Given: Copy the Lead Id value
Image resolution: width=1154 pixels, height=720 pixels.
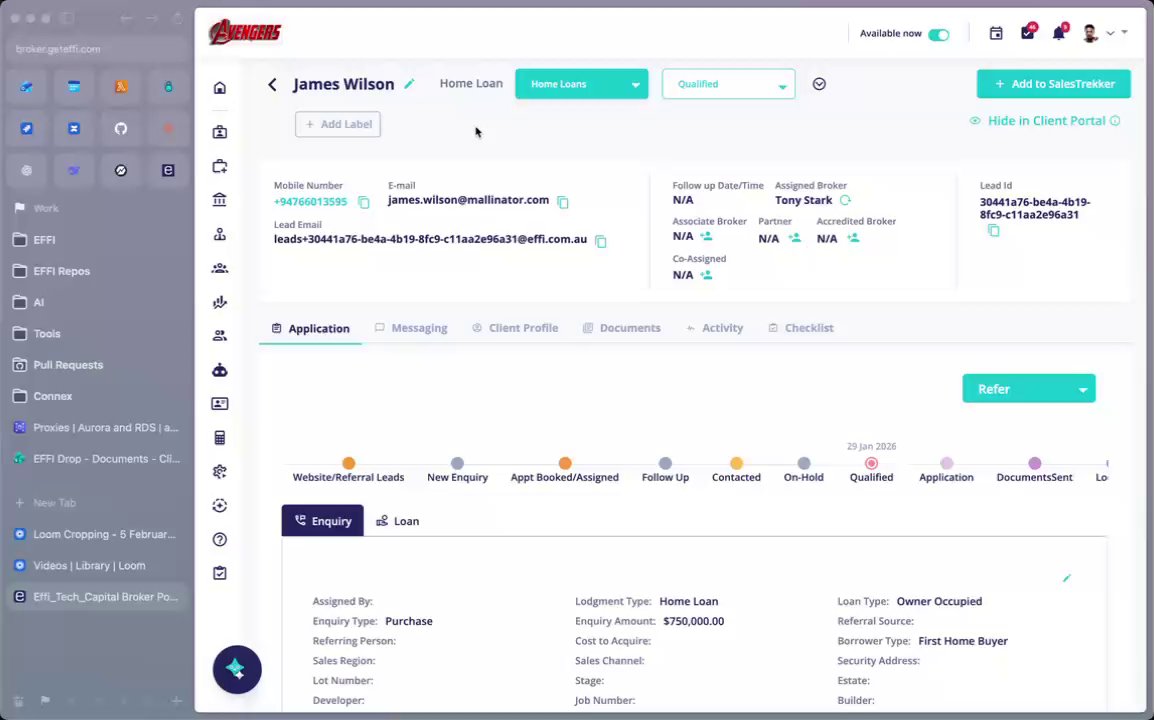Looking at the screenshot, I should point(994,230).
